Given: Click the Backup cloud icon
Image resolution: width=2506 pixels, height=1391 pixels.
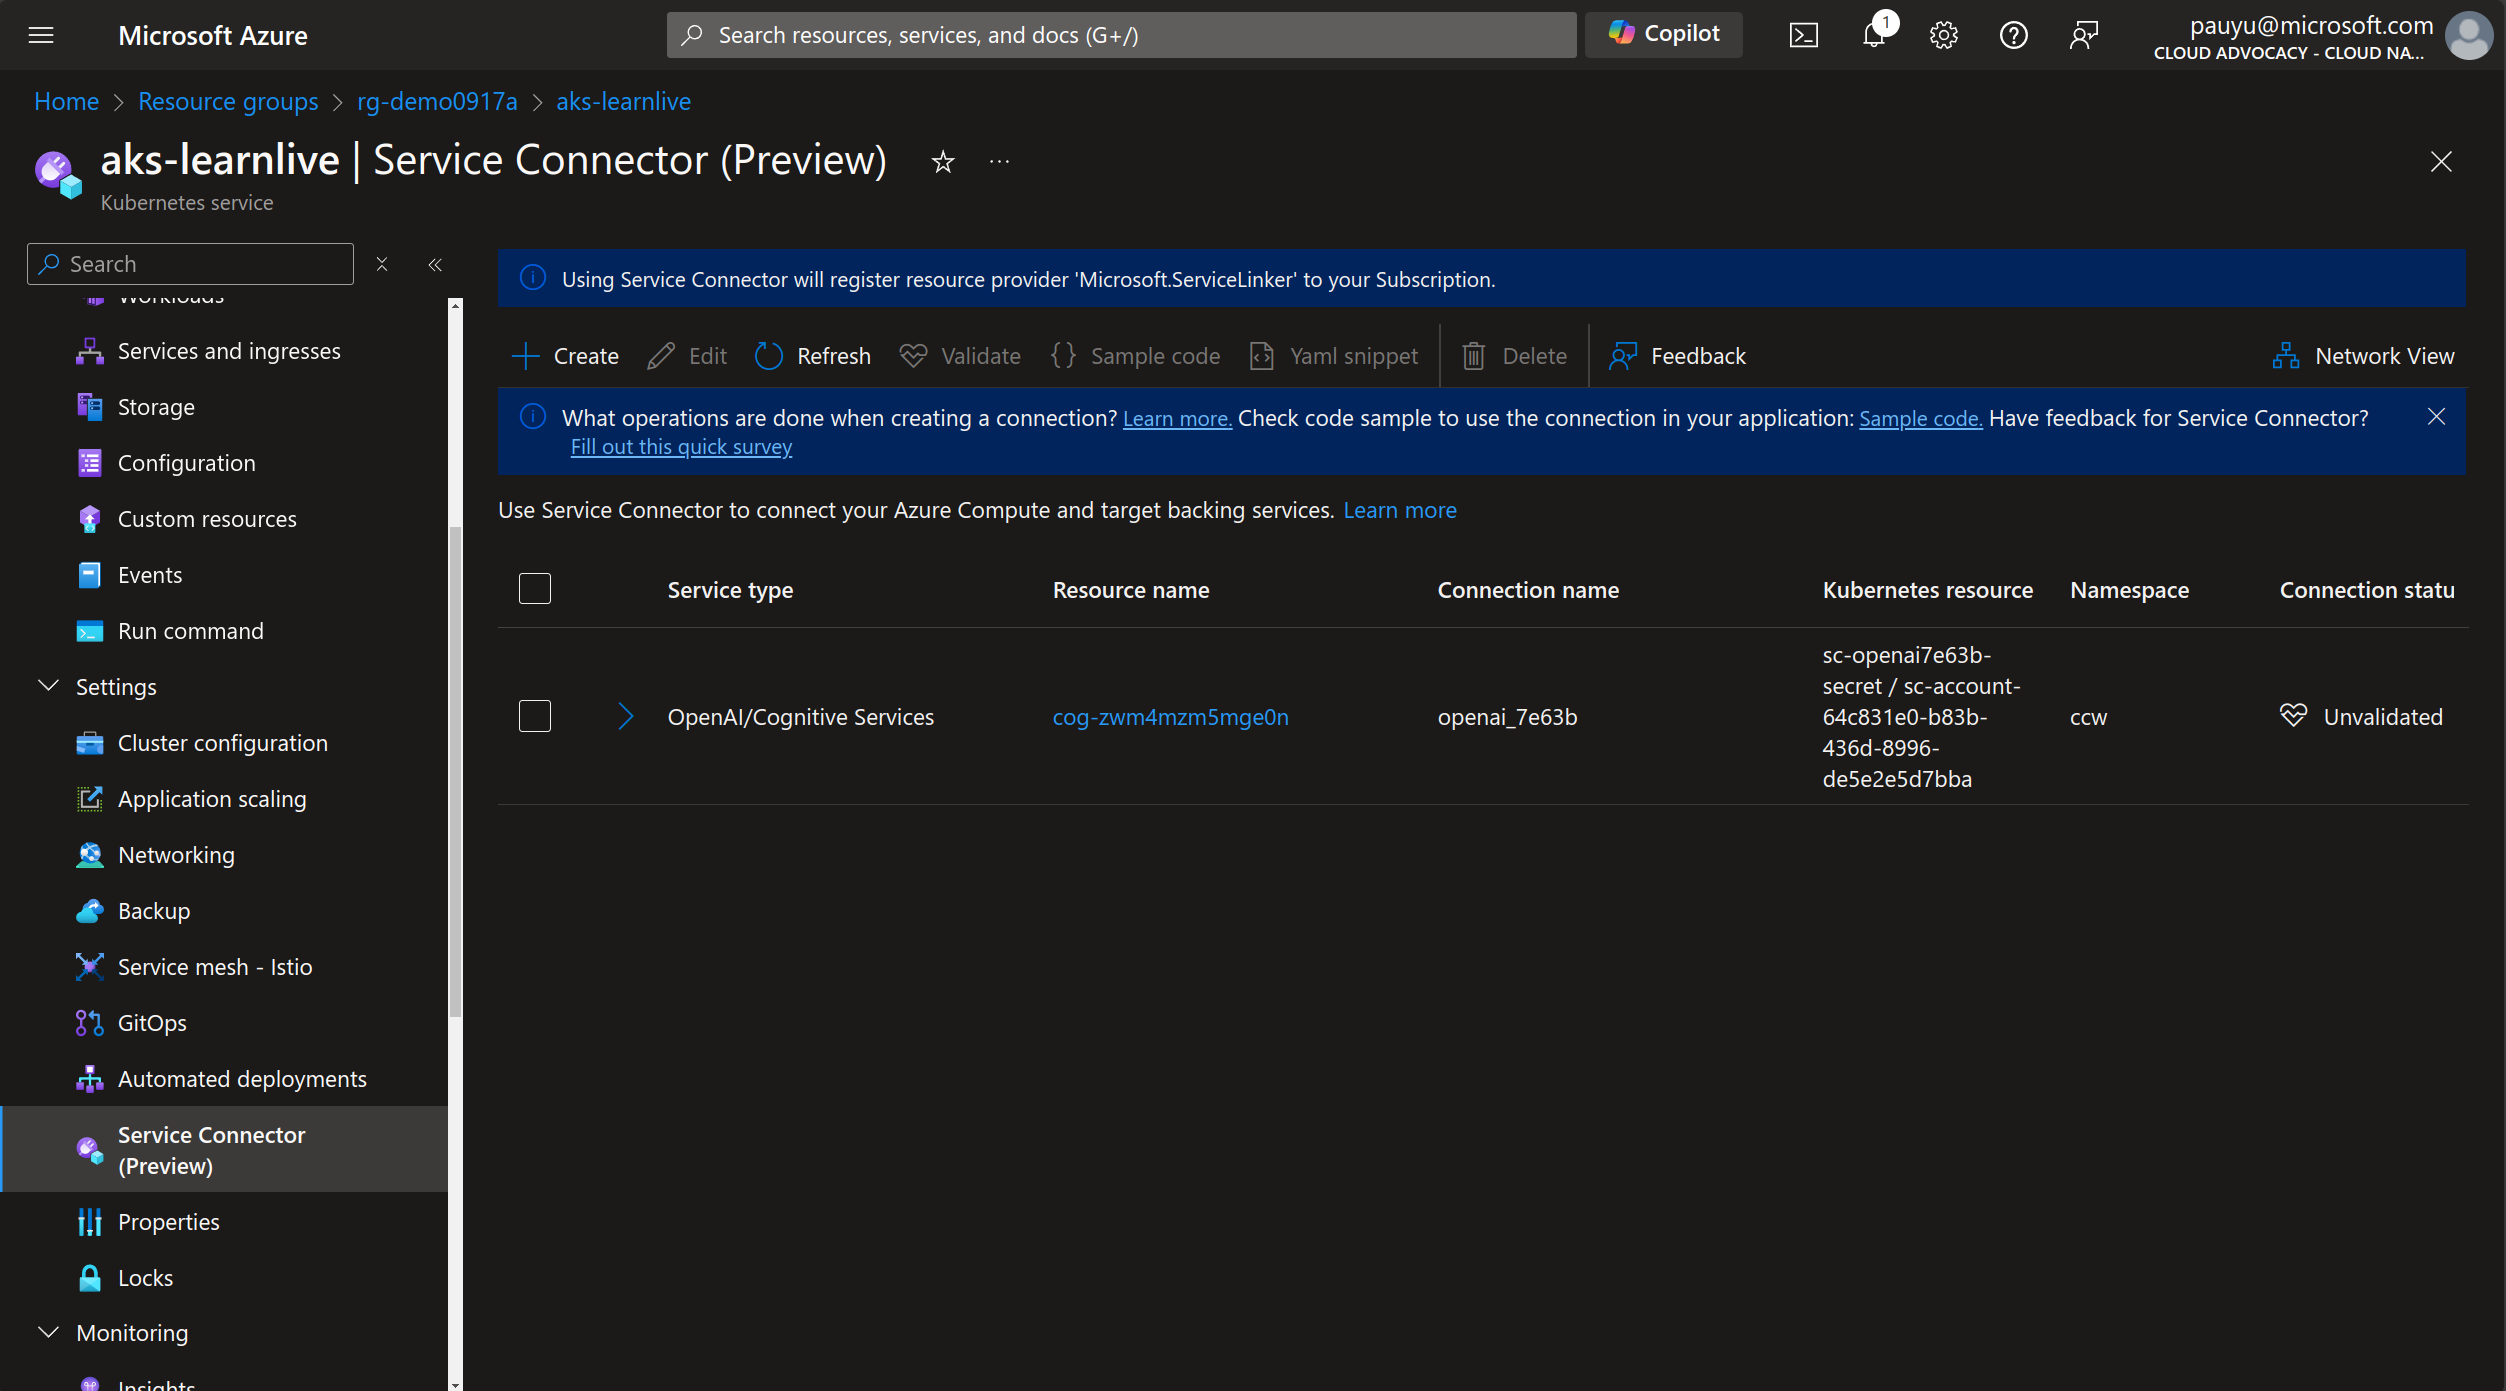Looking at the screenshot, I should pyautogui.click(x=90, y=911).
